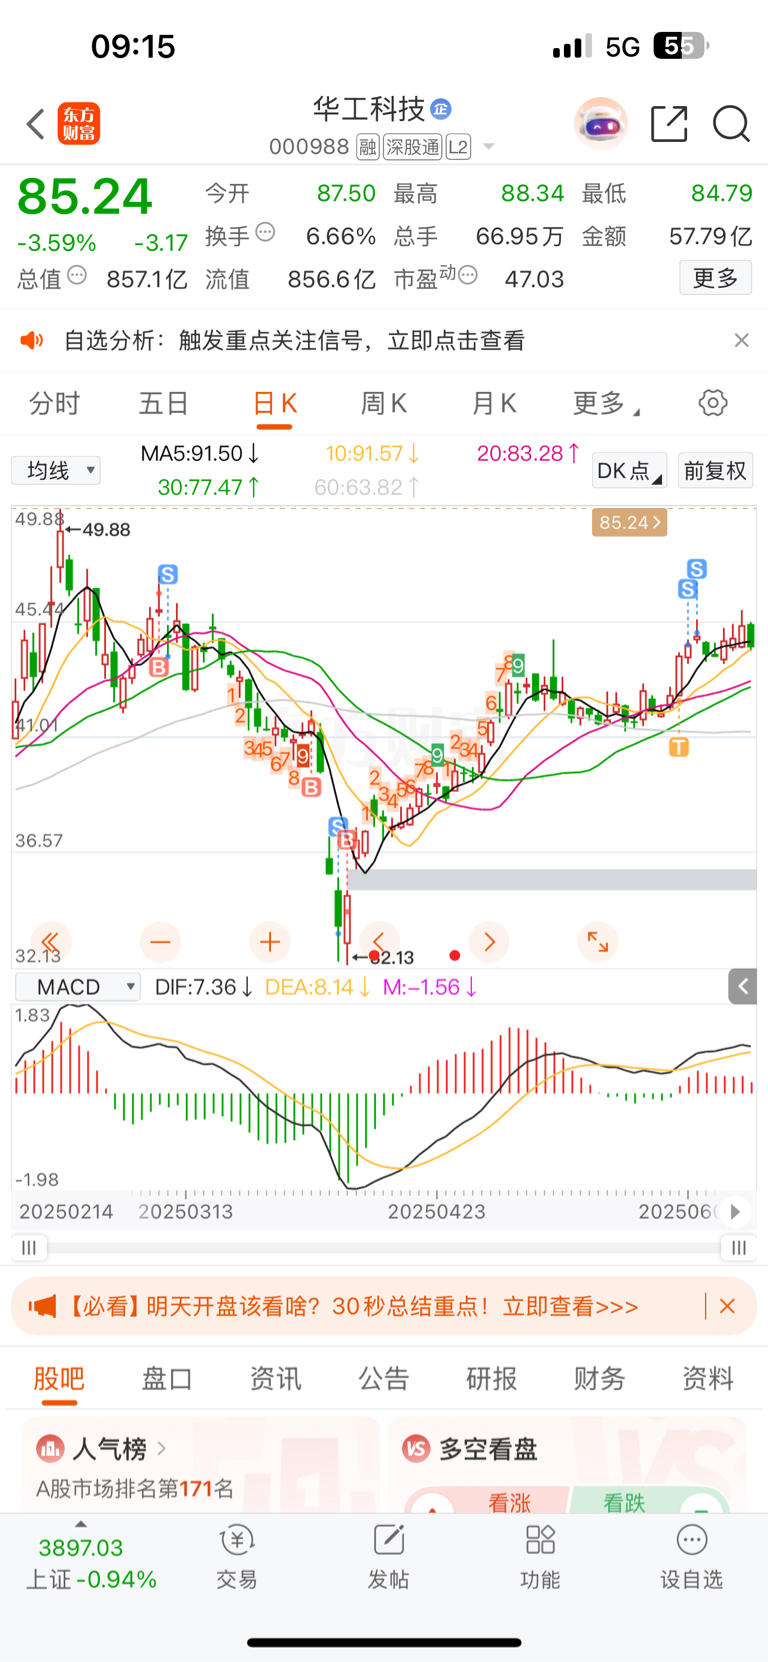Expand chart to fullscreen icon
768x1662 pixels.
pos(598,941)
